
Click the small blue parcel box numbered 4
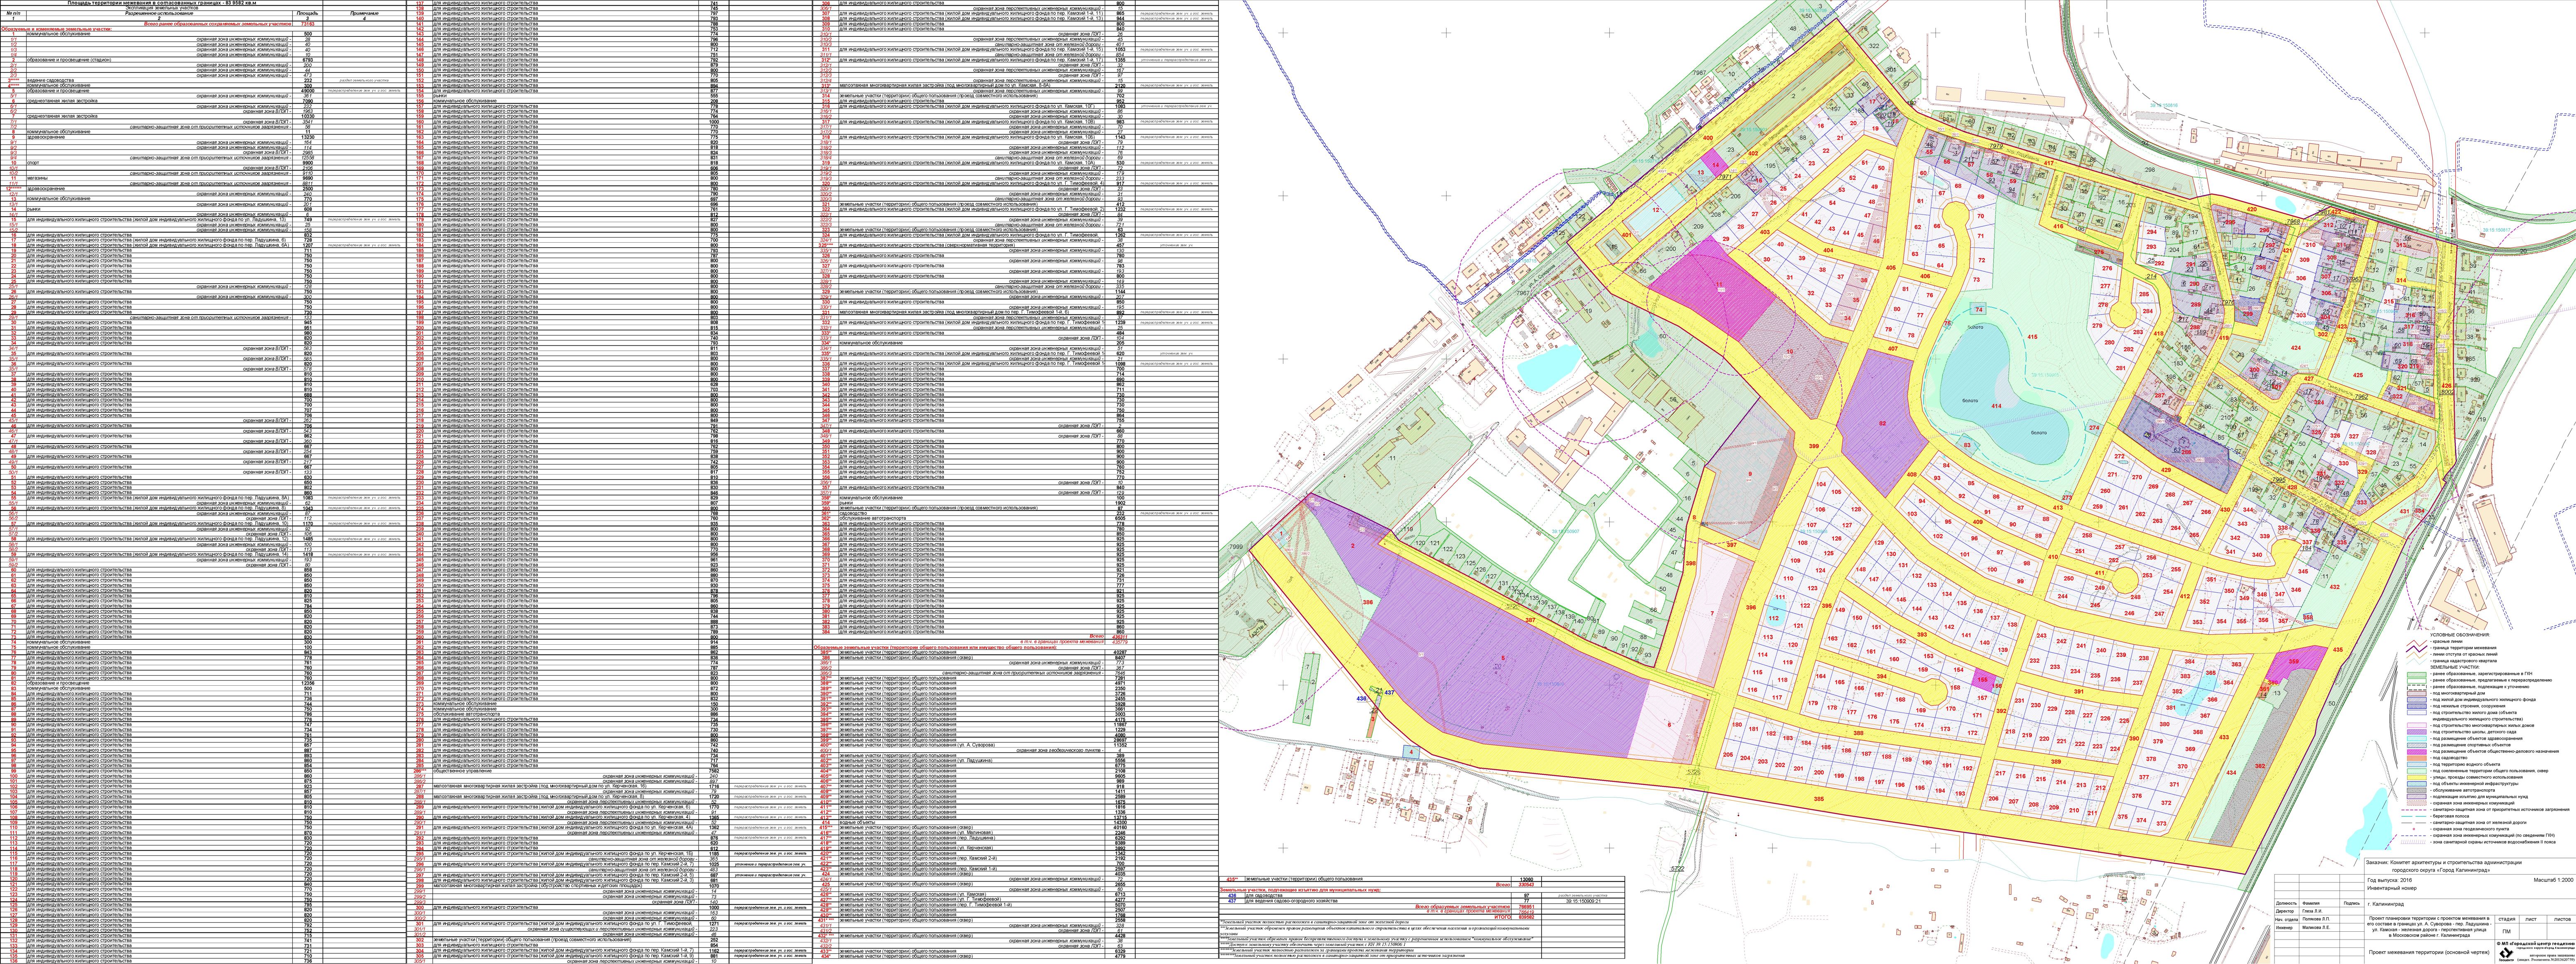point(1411,752)
